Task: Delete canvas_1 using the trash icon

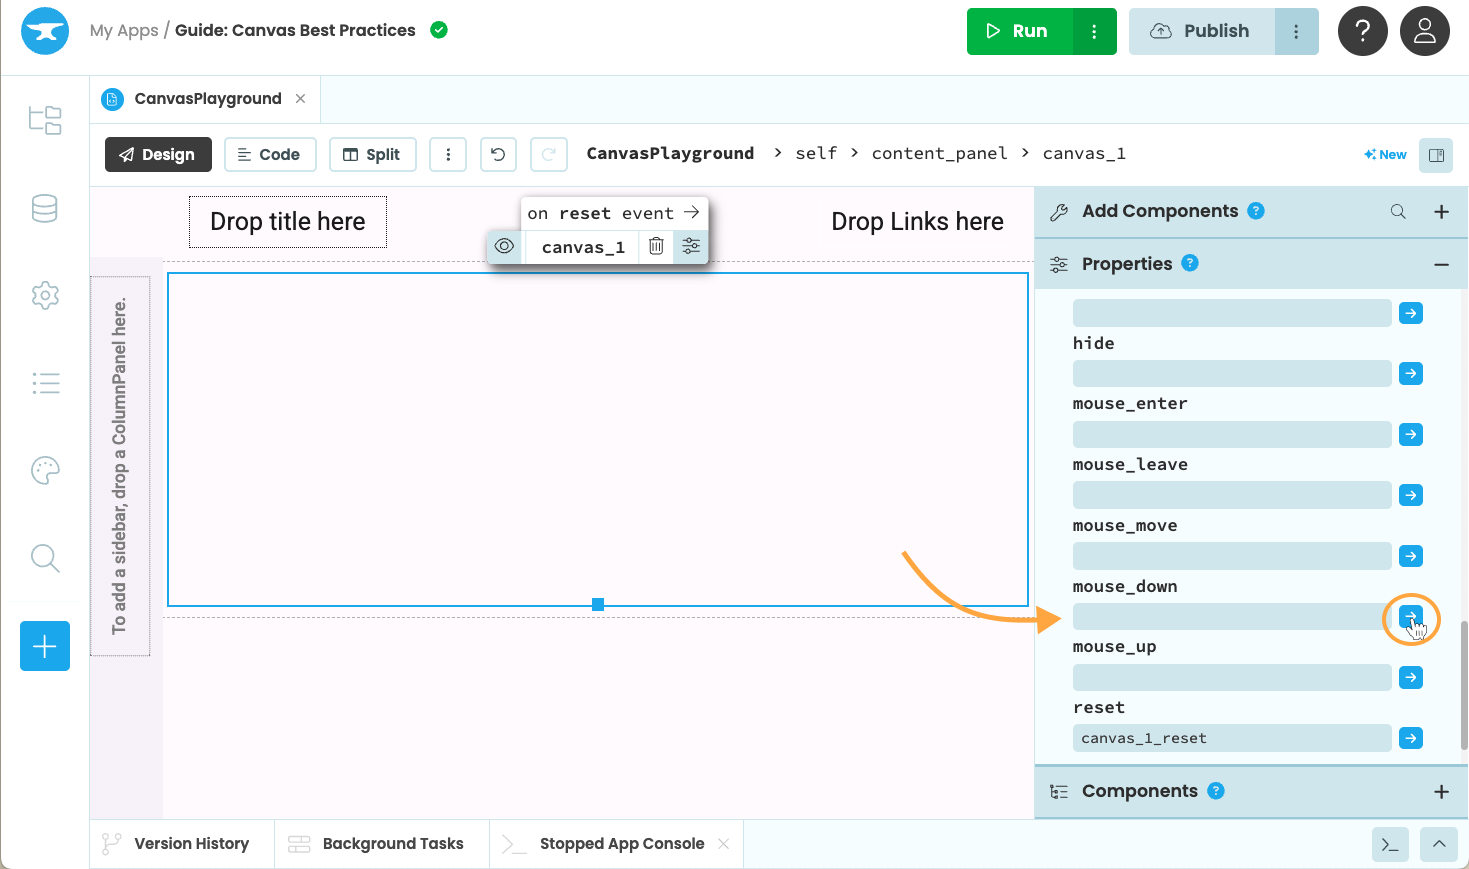Action: 656,246
